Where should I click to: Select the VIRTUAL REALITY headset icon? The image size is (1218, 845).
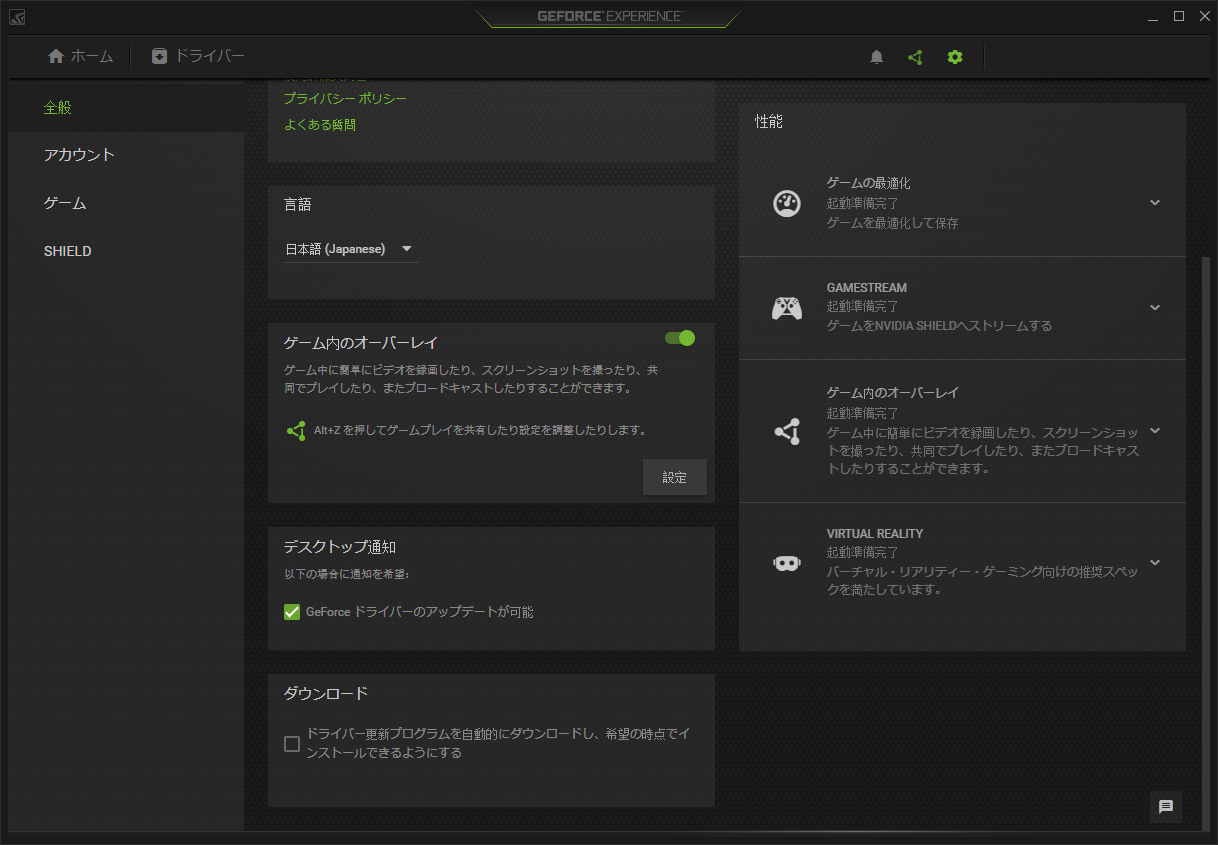(787, 562)
